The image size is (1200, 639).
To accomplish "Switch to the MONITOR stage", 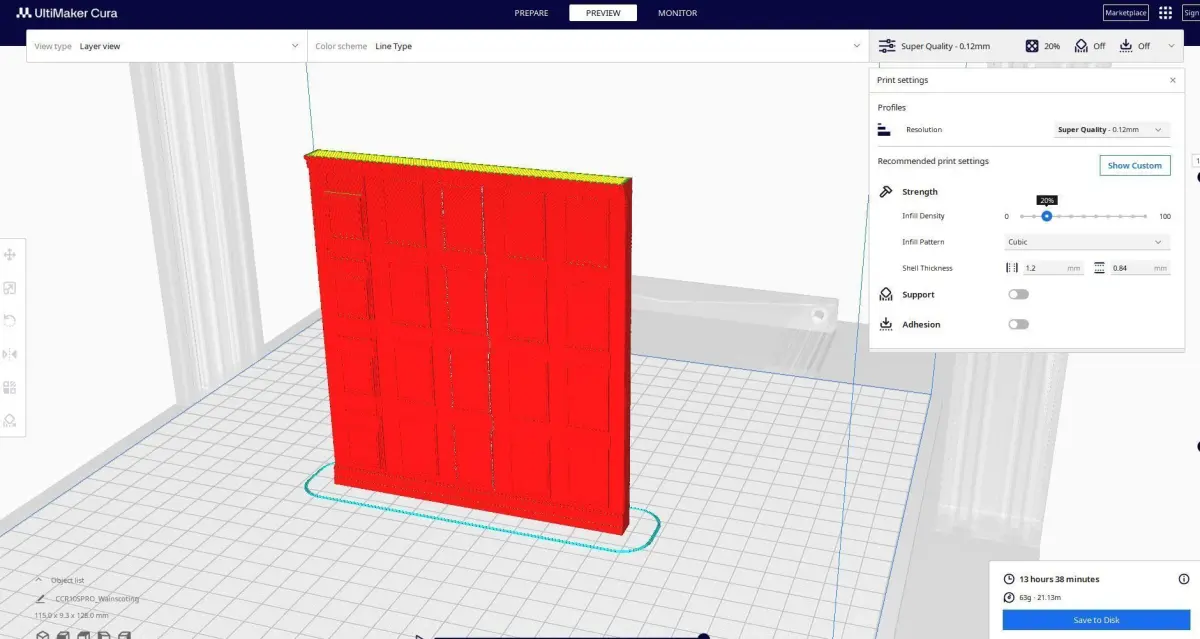I will pos(677,13).
